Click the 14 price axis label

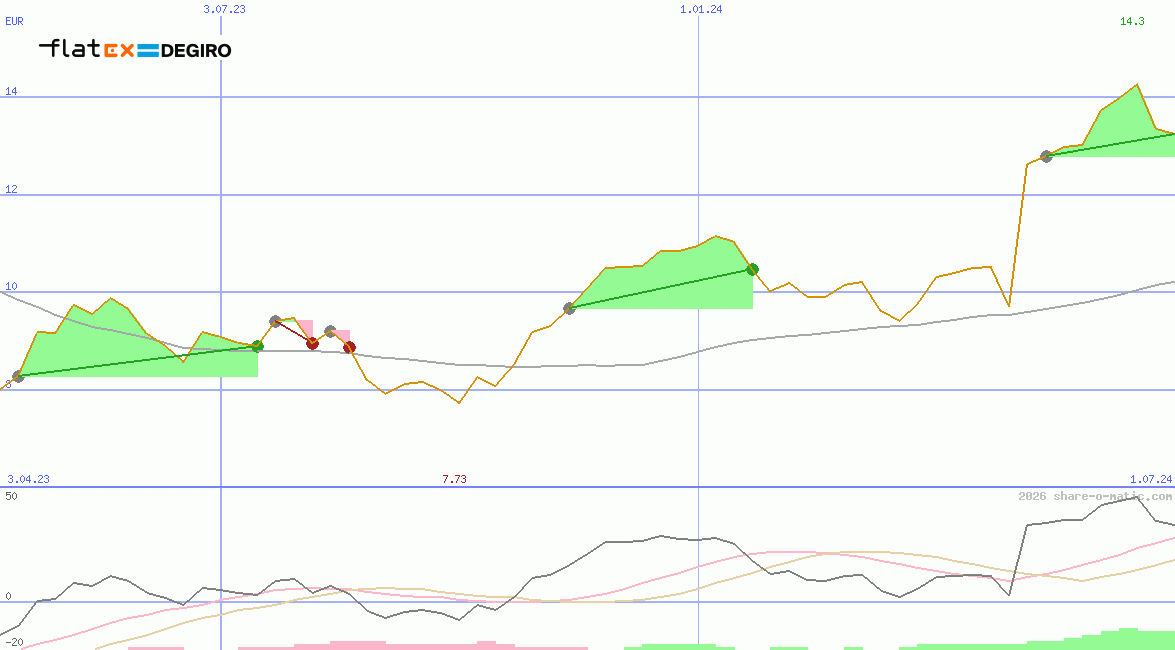pyautogui.click(x=12, y=92)
